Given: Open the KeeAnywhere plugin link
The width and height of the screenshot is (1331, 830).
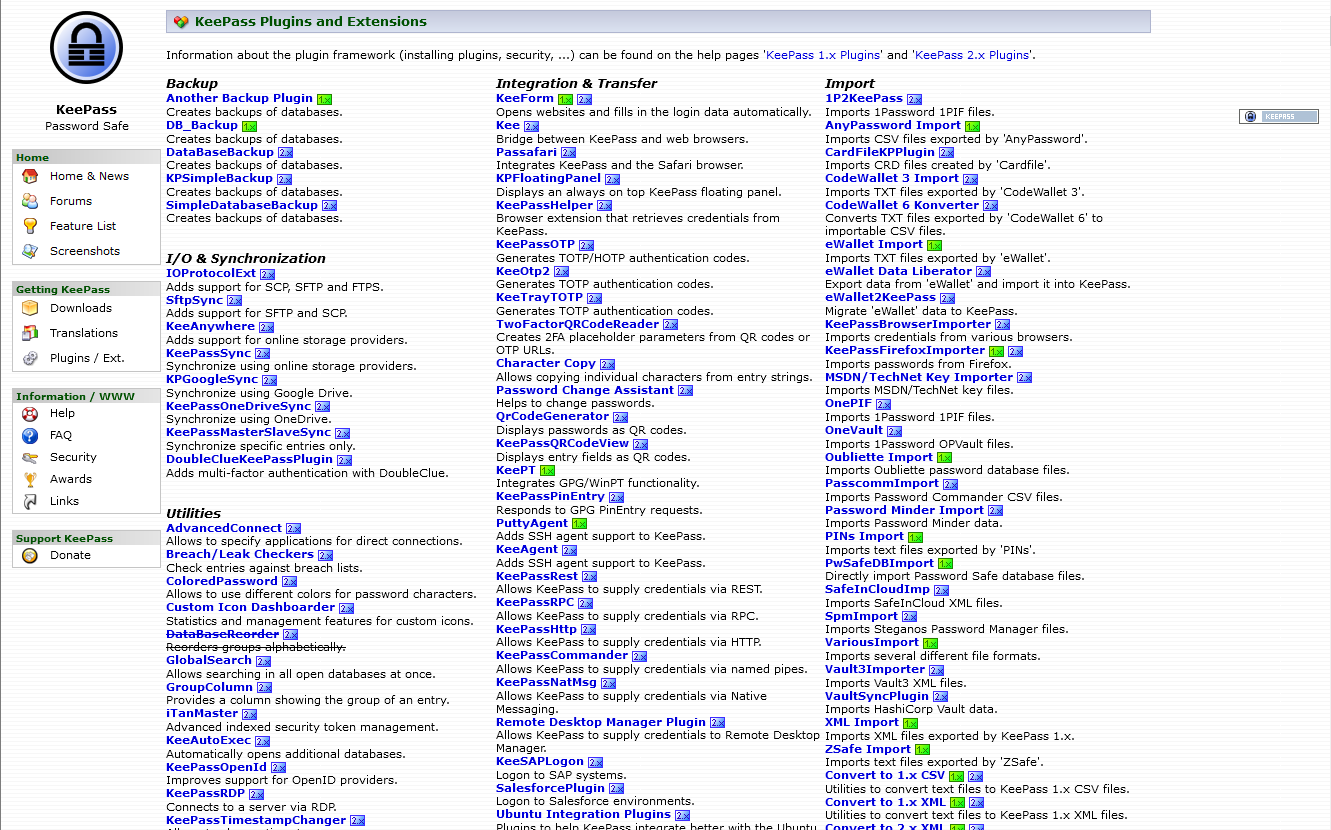Looking at the screenshot, I should pyautogui.click(x=210, y=326).
